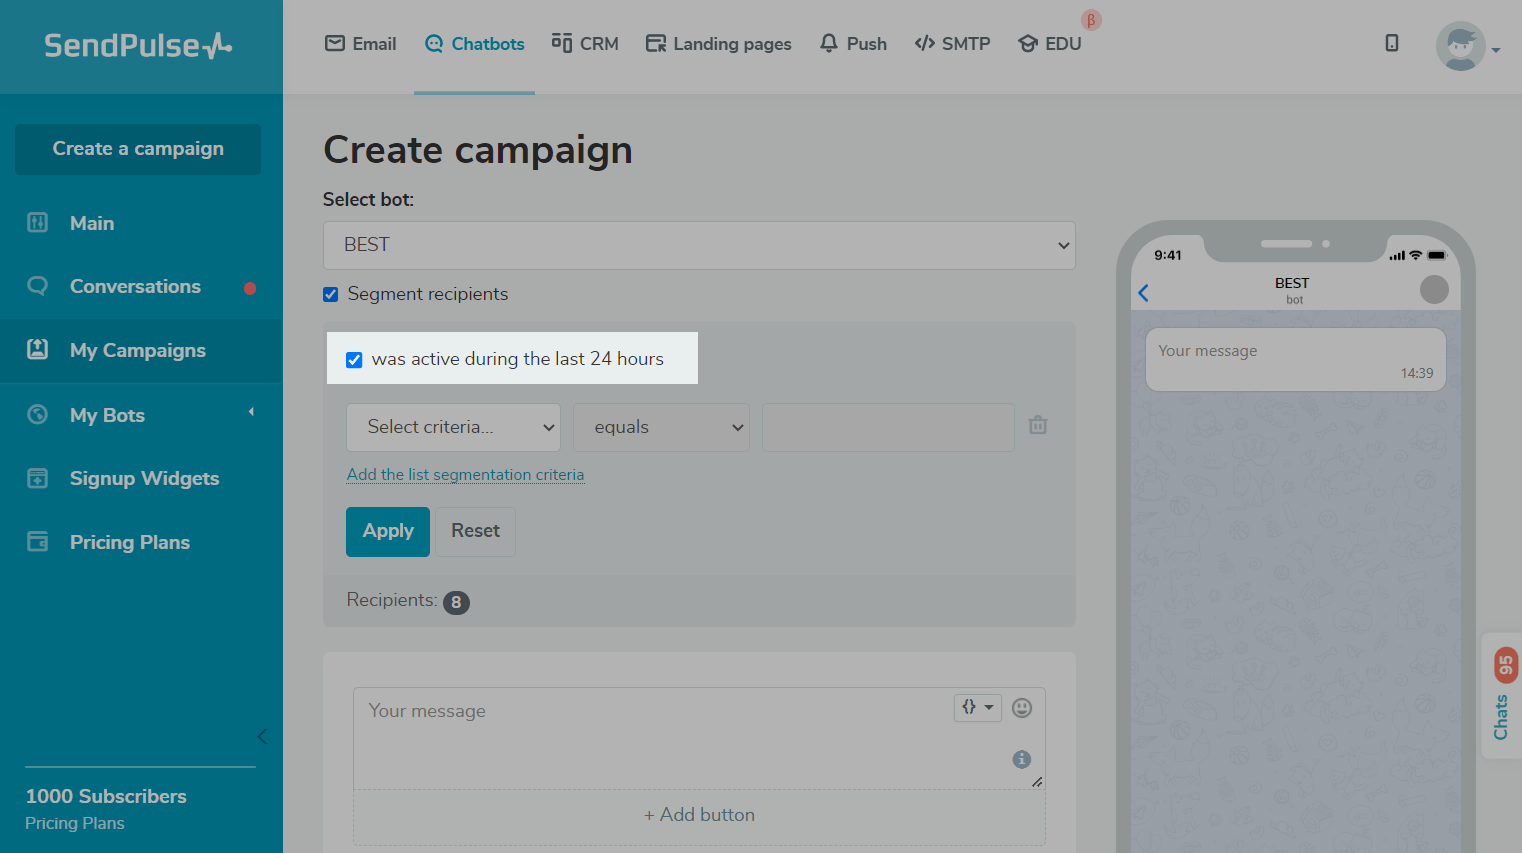Open the Chats side widget

coord(1502,696)
